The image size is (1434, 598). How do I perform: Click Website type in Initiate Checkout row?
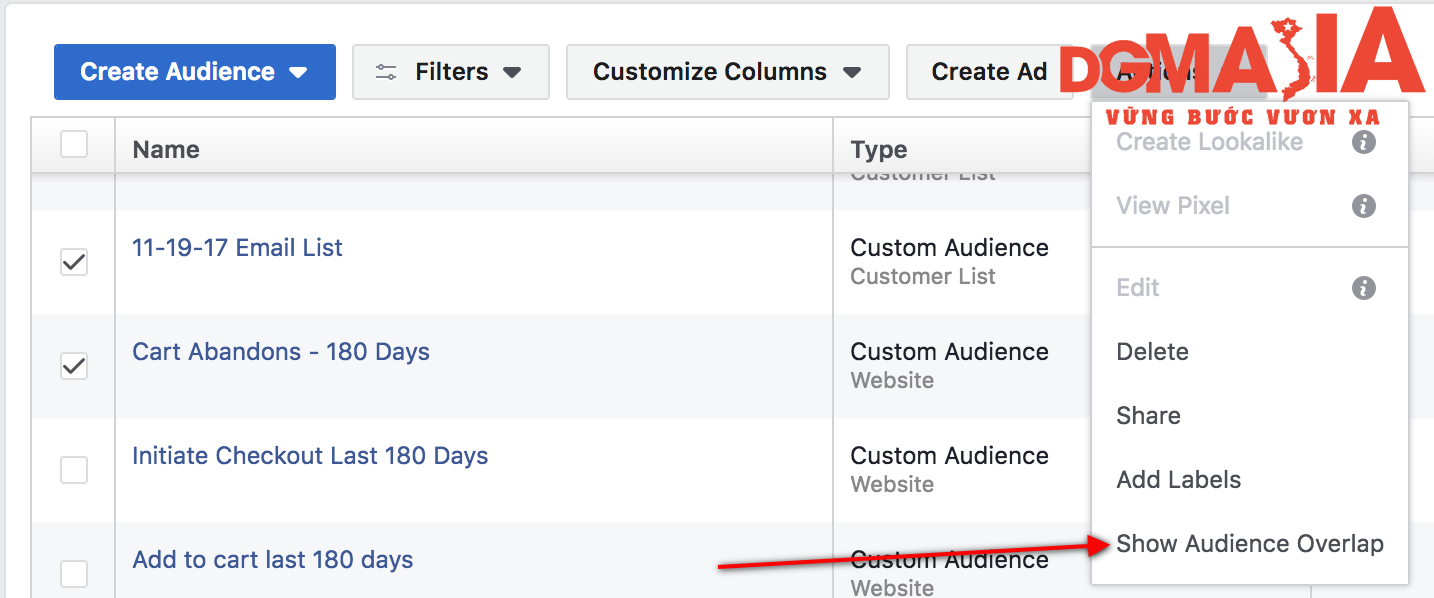coord(892,484)
